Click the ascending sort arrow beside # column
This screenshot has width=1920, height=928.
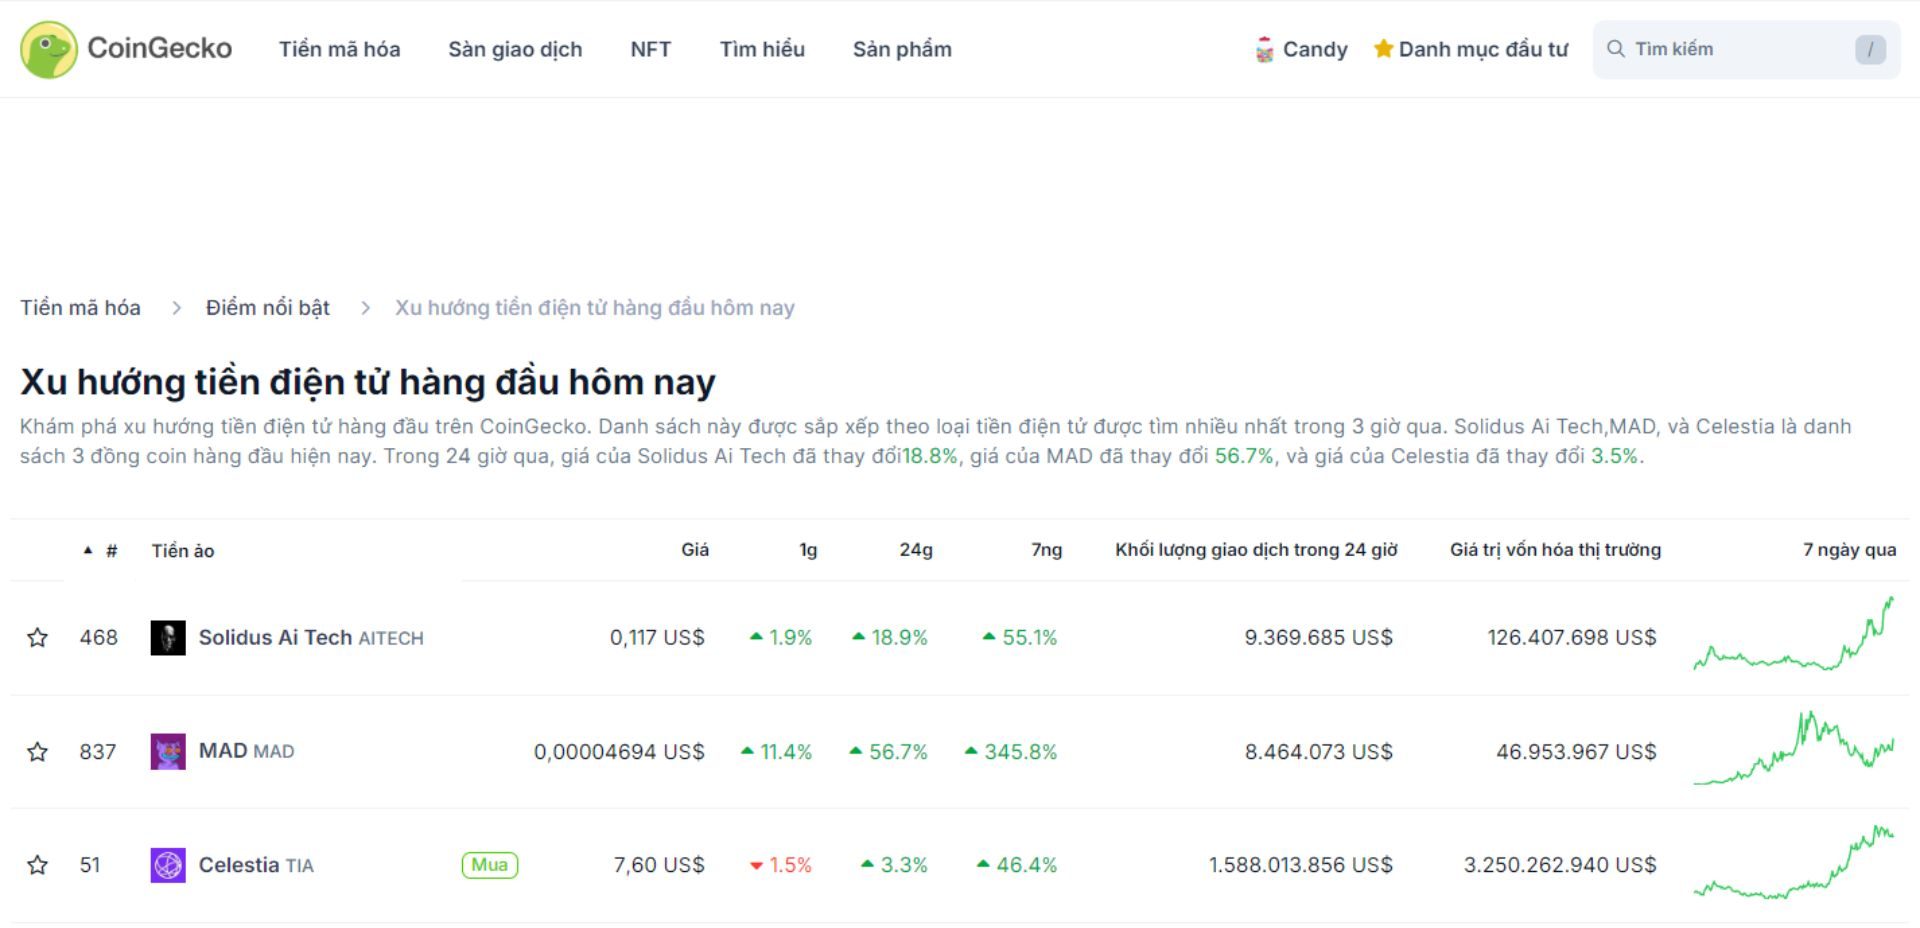click(88, 549)
